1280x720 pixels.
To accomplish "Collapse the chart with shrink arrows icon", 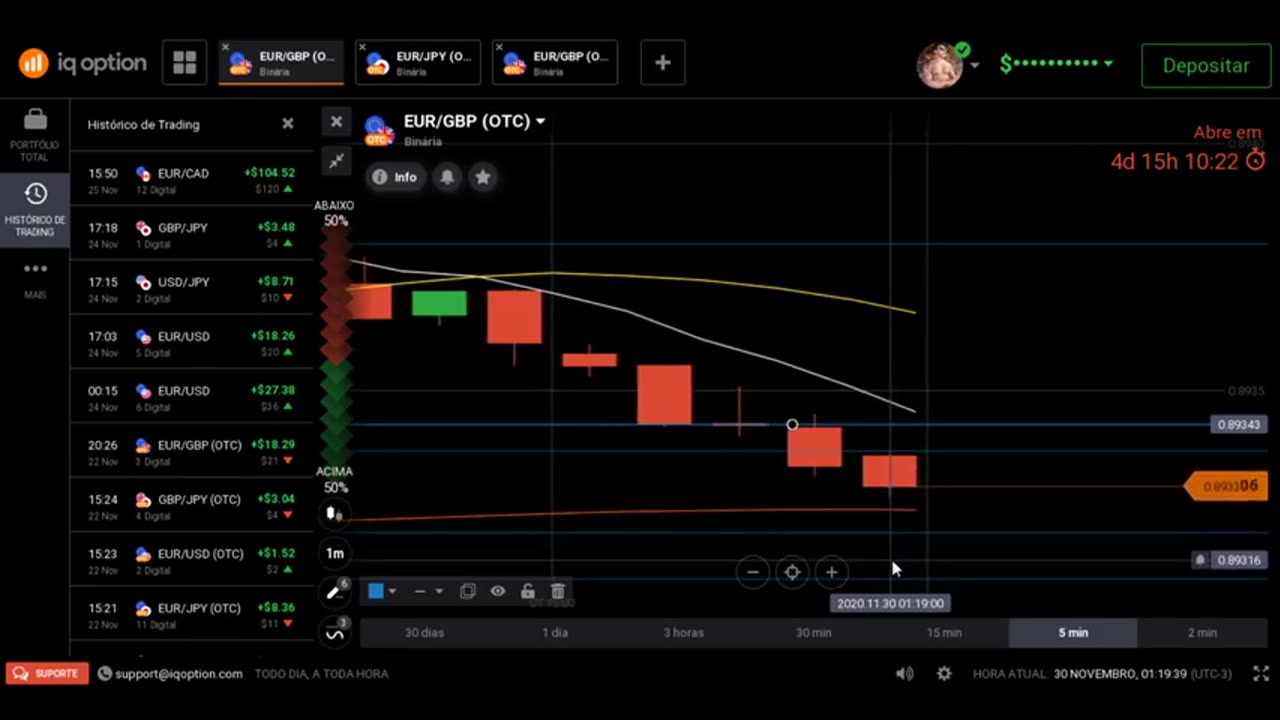I will pos(336,160).
